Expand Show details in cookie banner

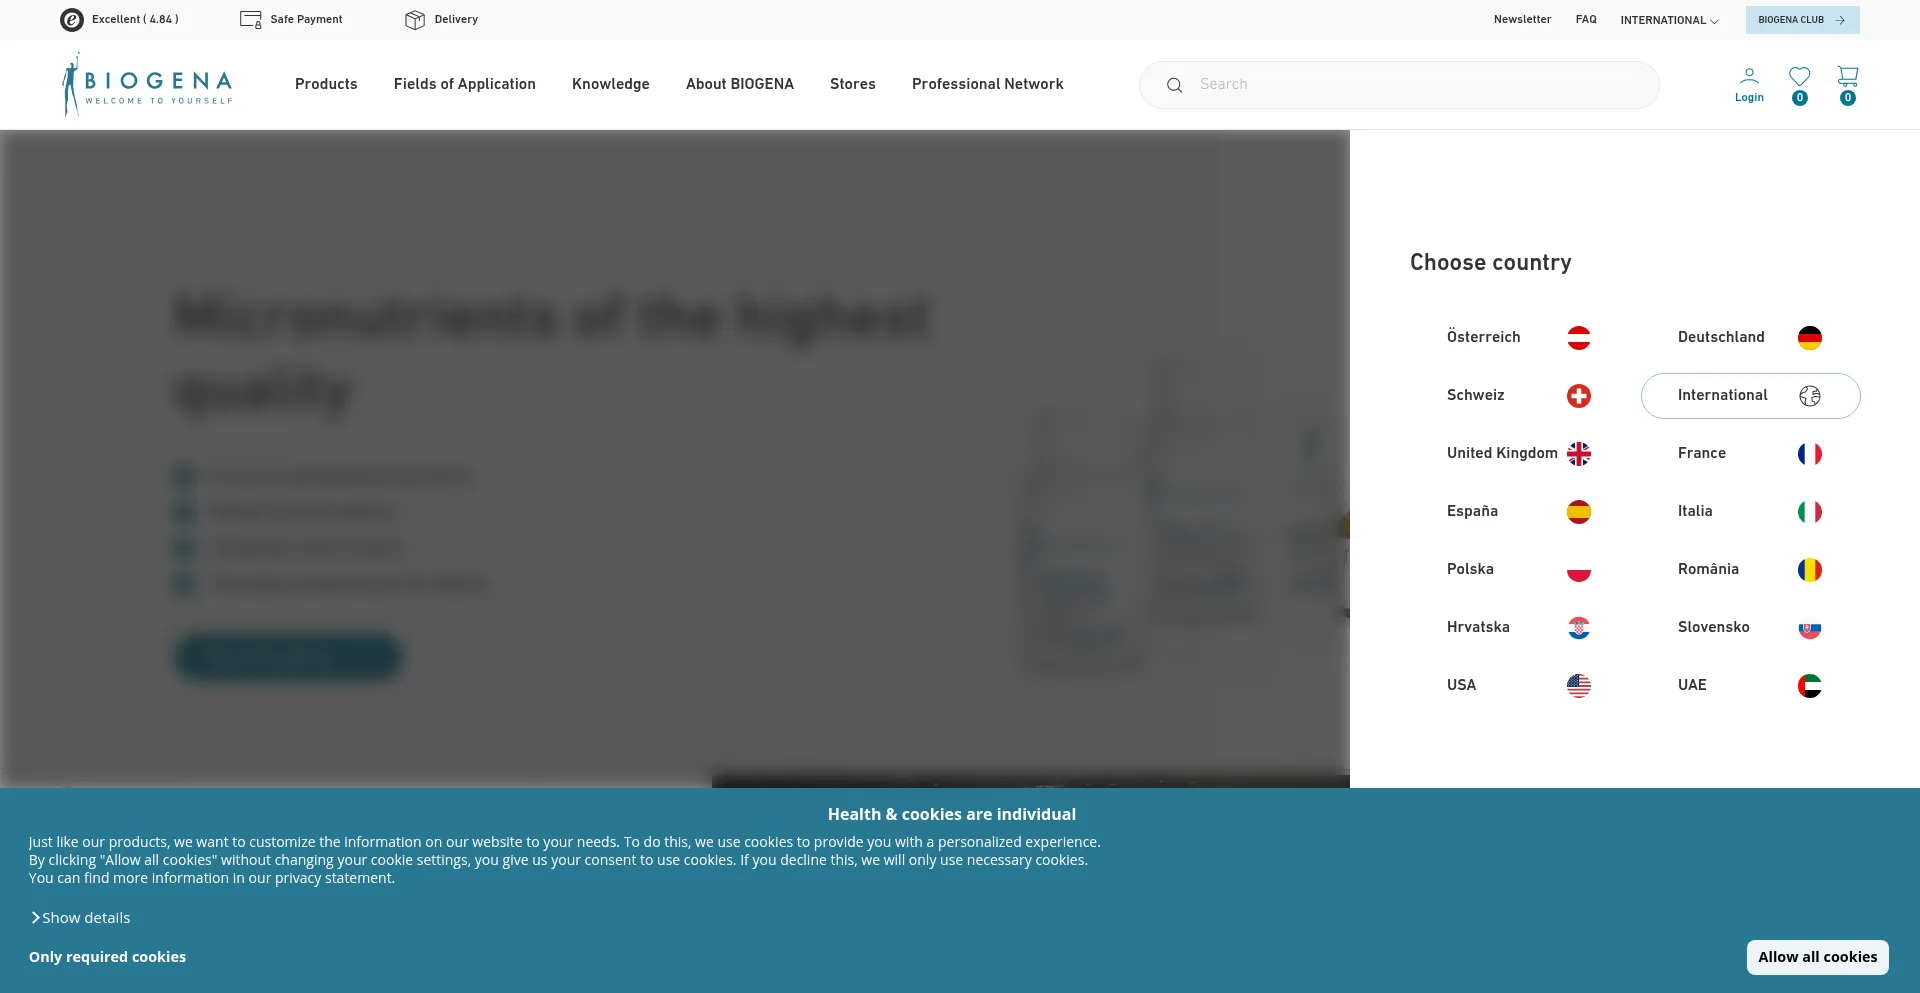pos(80,918)
